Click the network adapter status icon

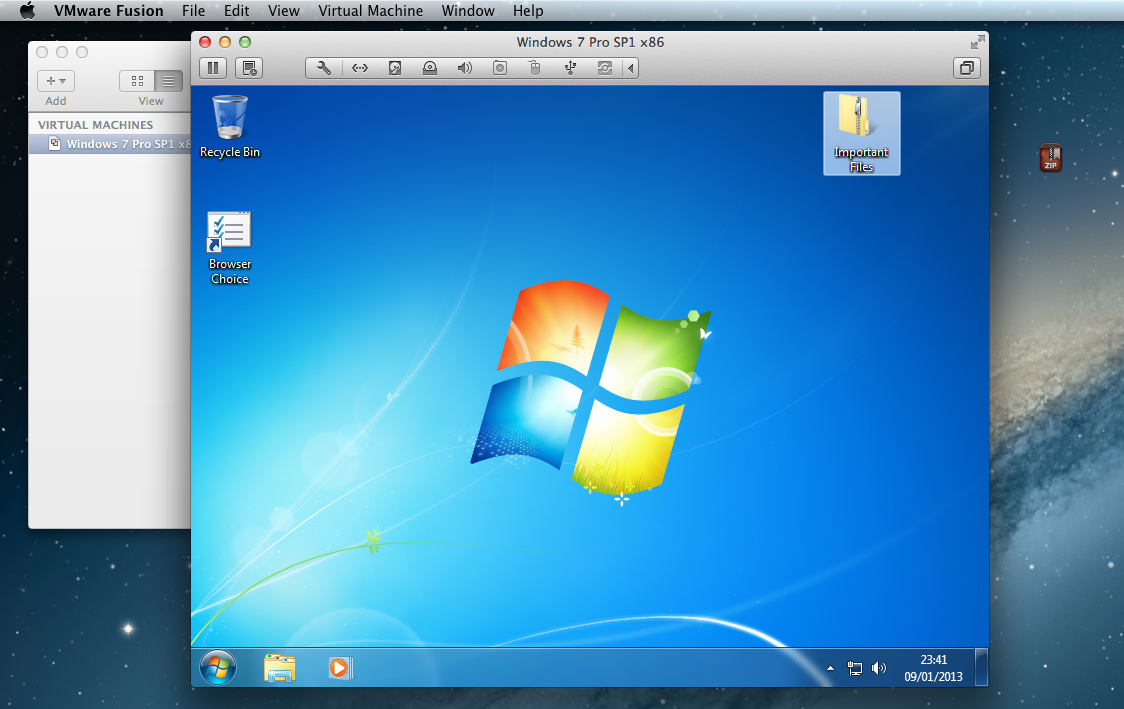(360, 68)
